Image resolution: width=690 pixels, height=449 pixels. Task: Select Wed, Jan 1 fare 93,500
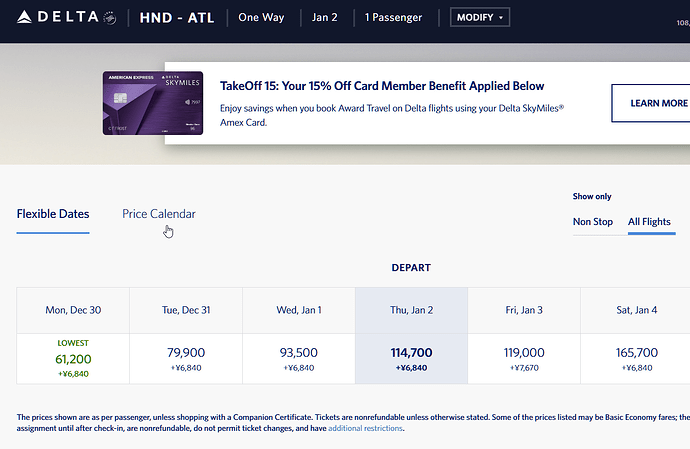(299, 358)
